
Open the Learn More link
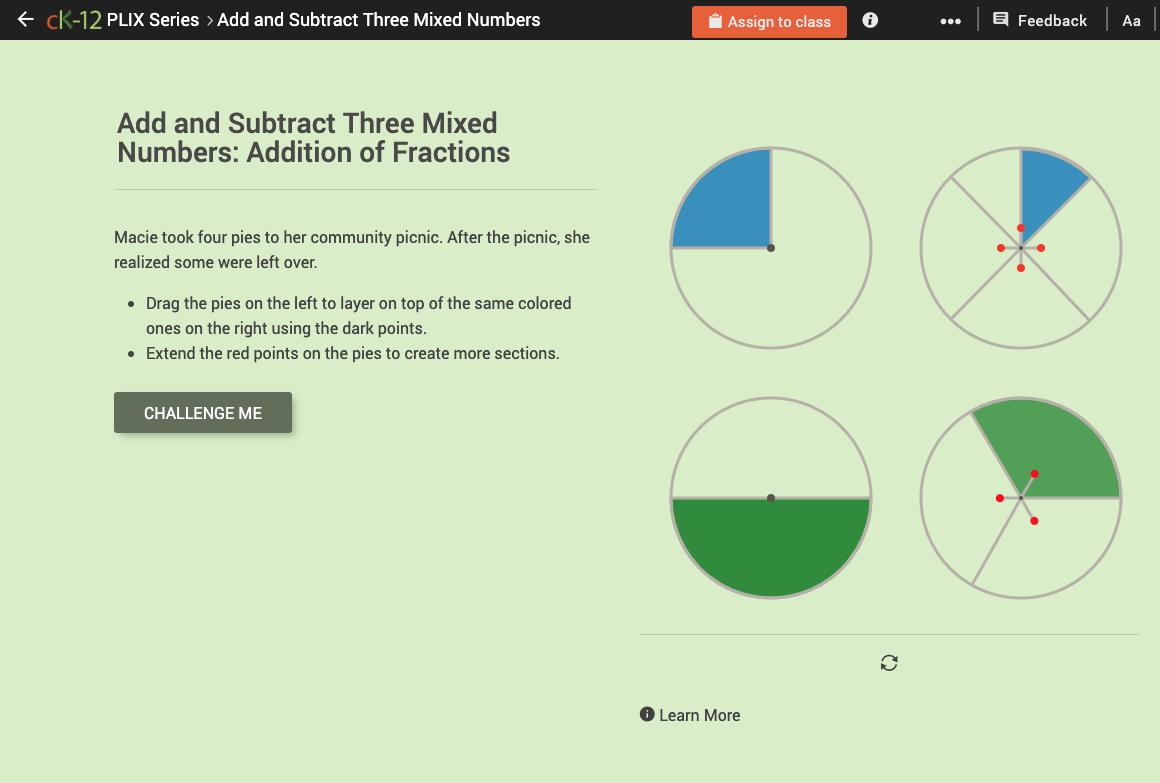coord(700,715)
